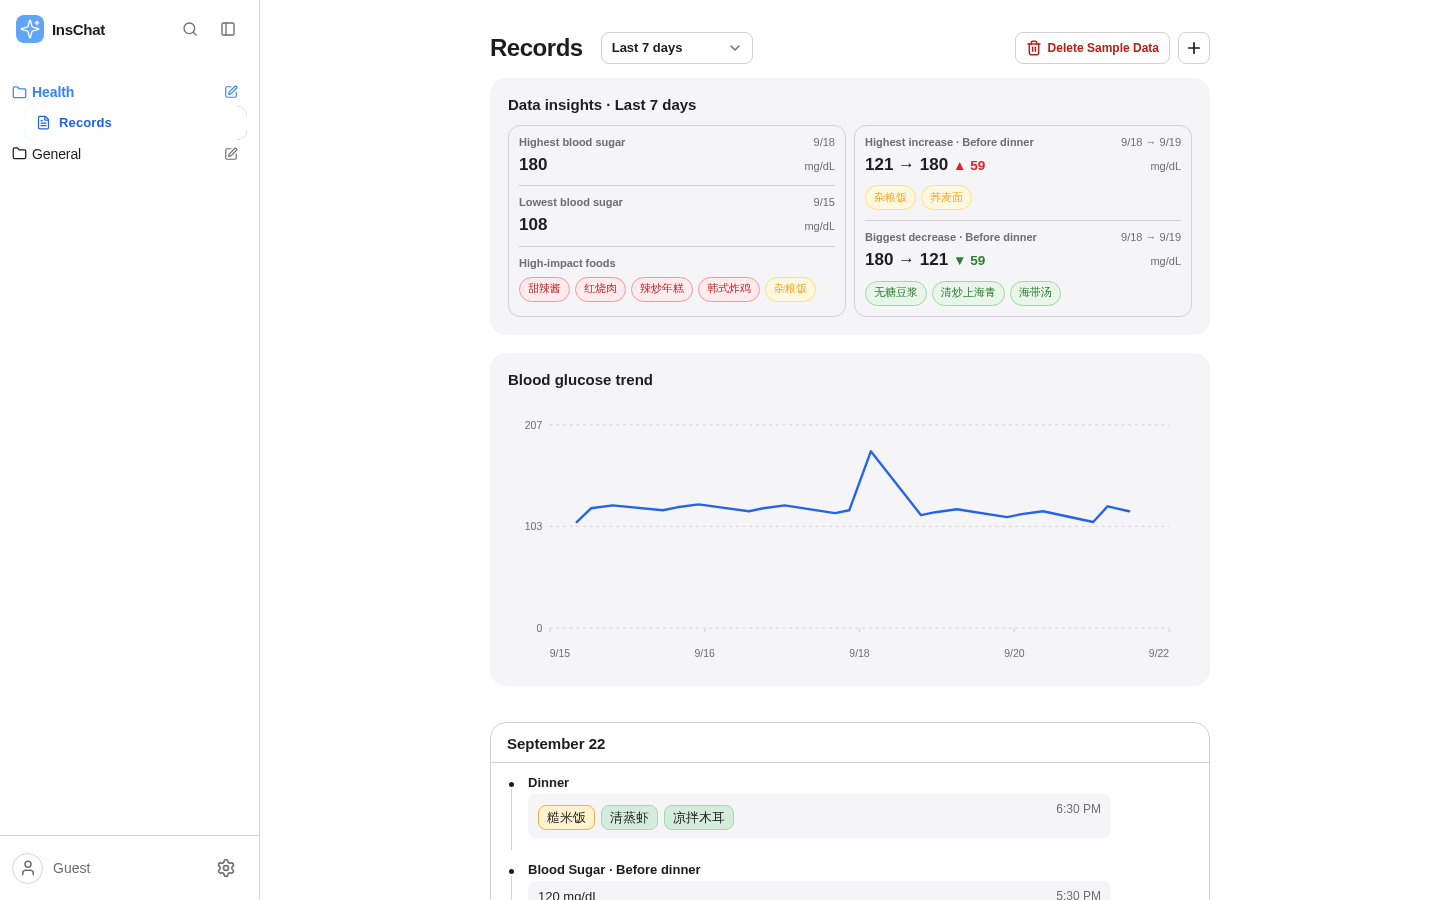Click the 荞麦面 tag
The image size is (1440, 900).
(x=946, y=198)
